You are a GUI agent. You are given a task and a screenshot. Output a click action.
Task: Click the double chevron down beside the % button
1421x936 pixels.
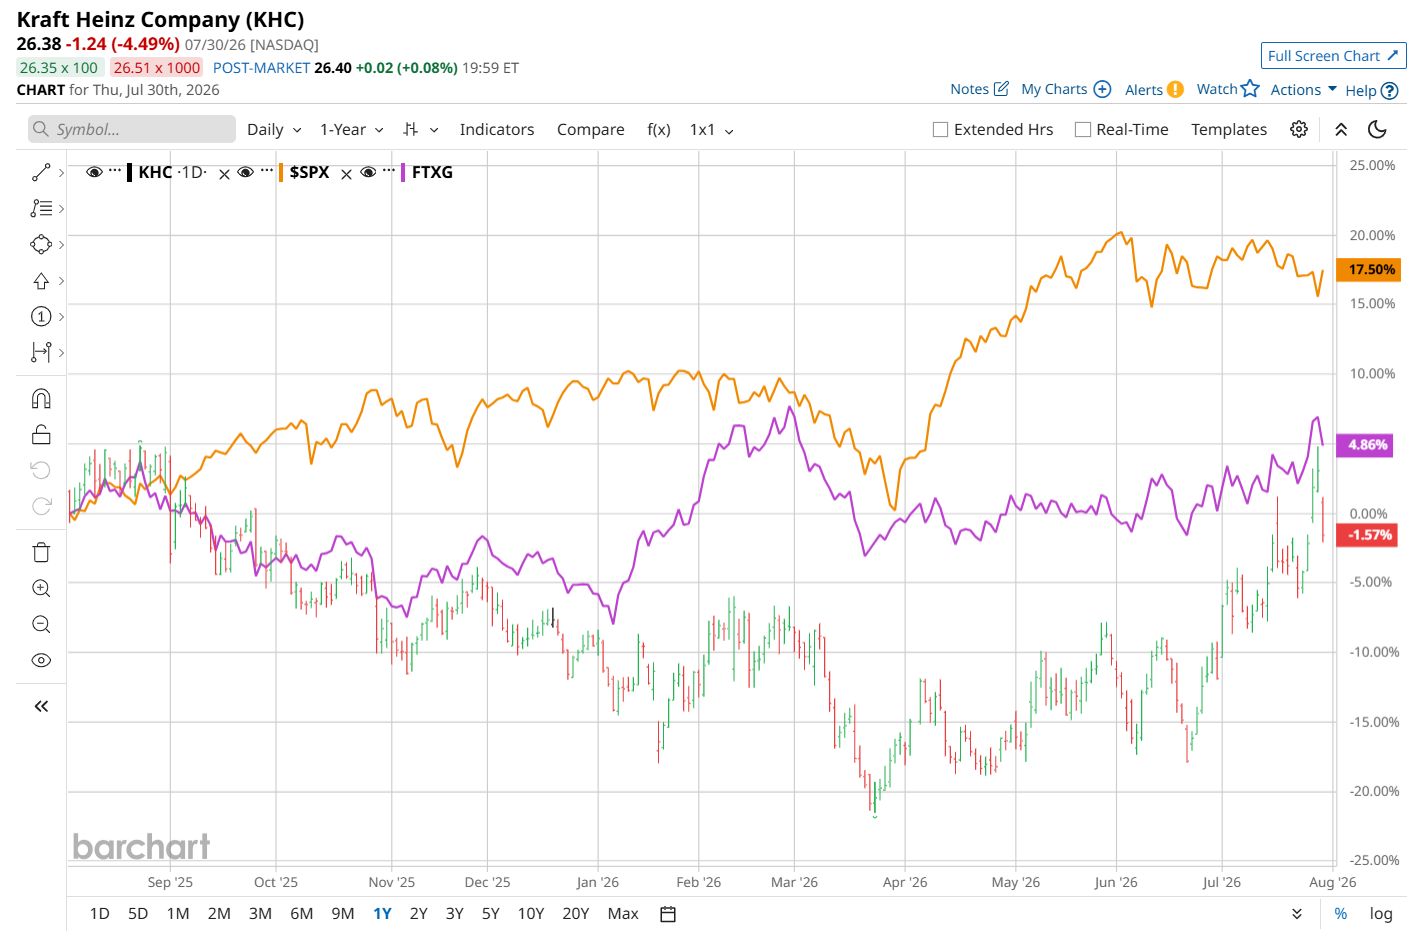1297,914
